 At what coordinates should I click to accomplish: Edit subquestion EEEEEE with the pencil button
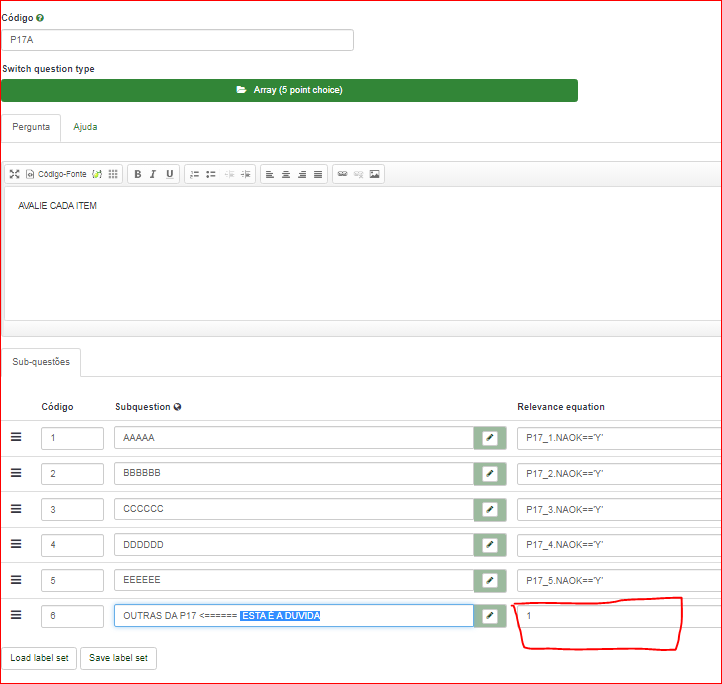(490, 580)
